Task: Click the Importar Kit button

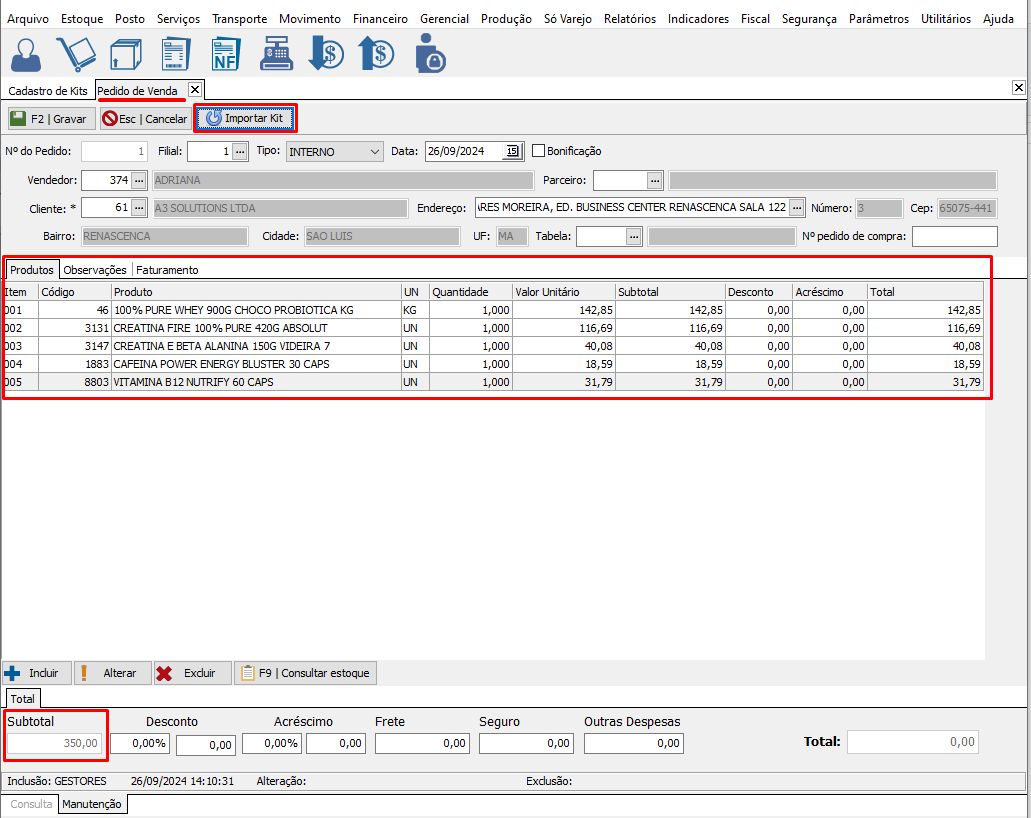Action: pyautogui.click(x=245, y=119)
